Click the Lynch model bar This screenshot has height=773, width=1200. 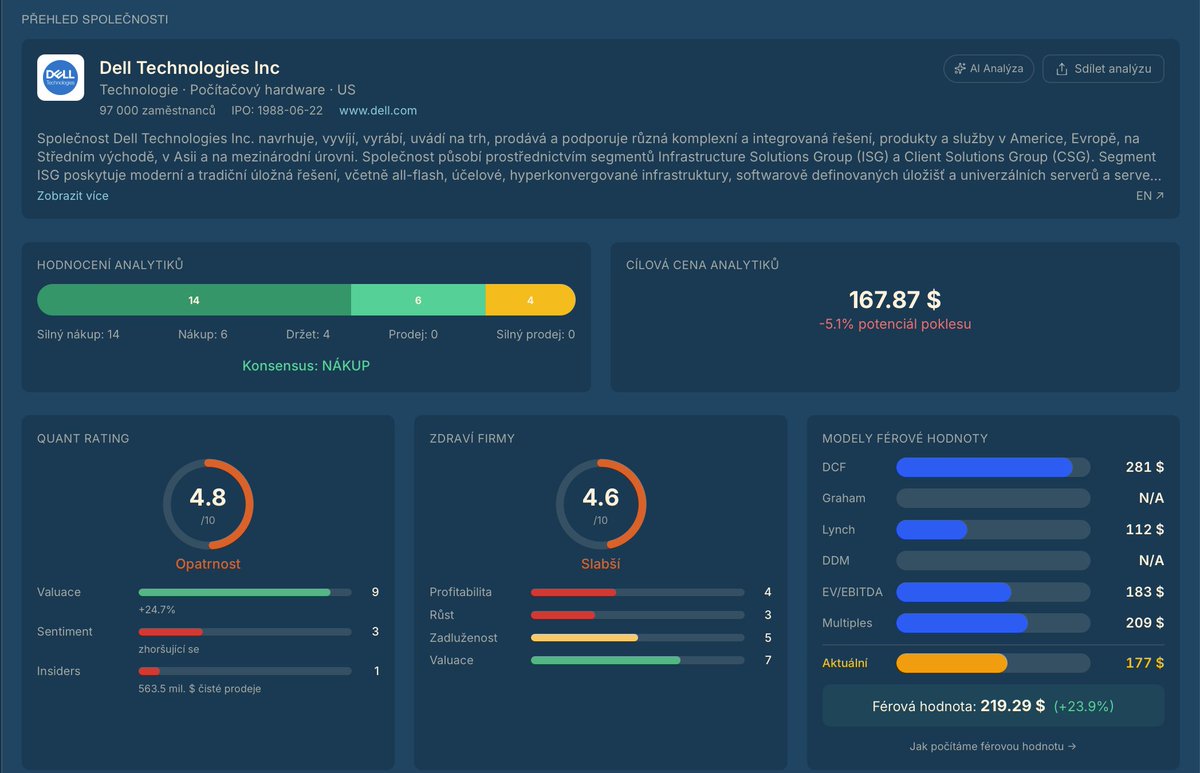[x=993, y=529]
